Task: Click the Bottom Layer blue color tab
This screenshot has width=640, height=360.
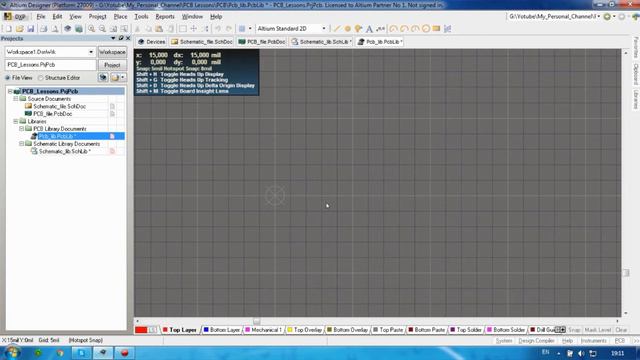Action: pos(222,330)
